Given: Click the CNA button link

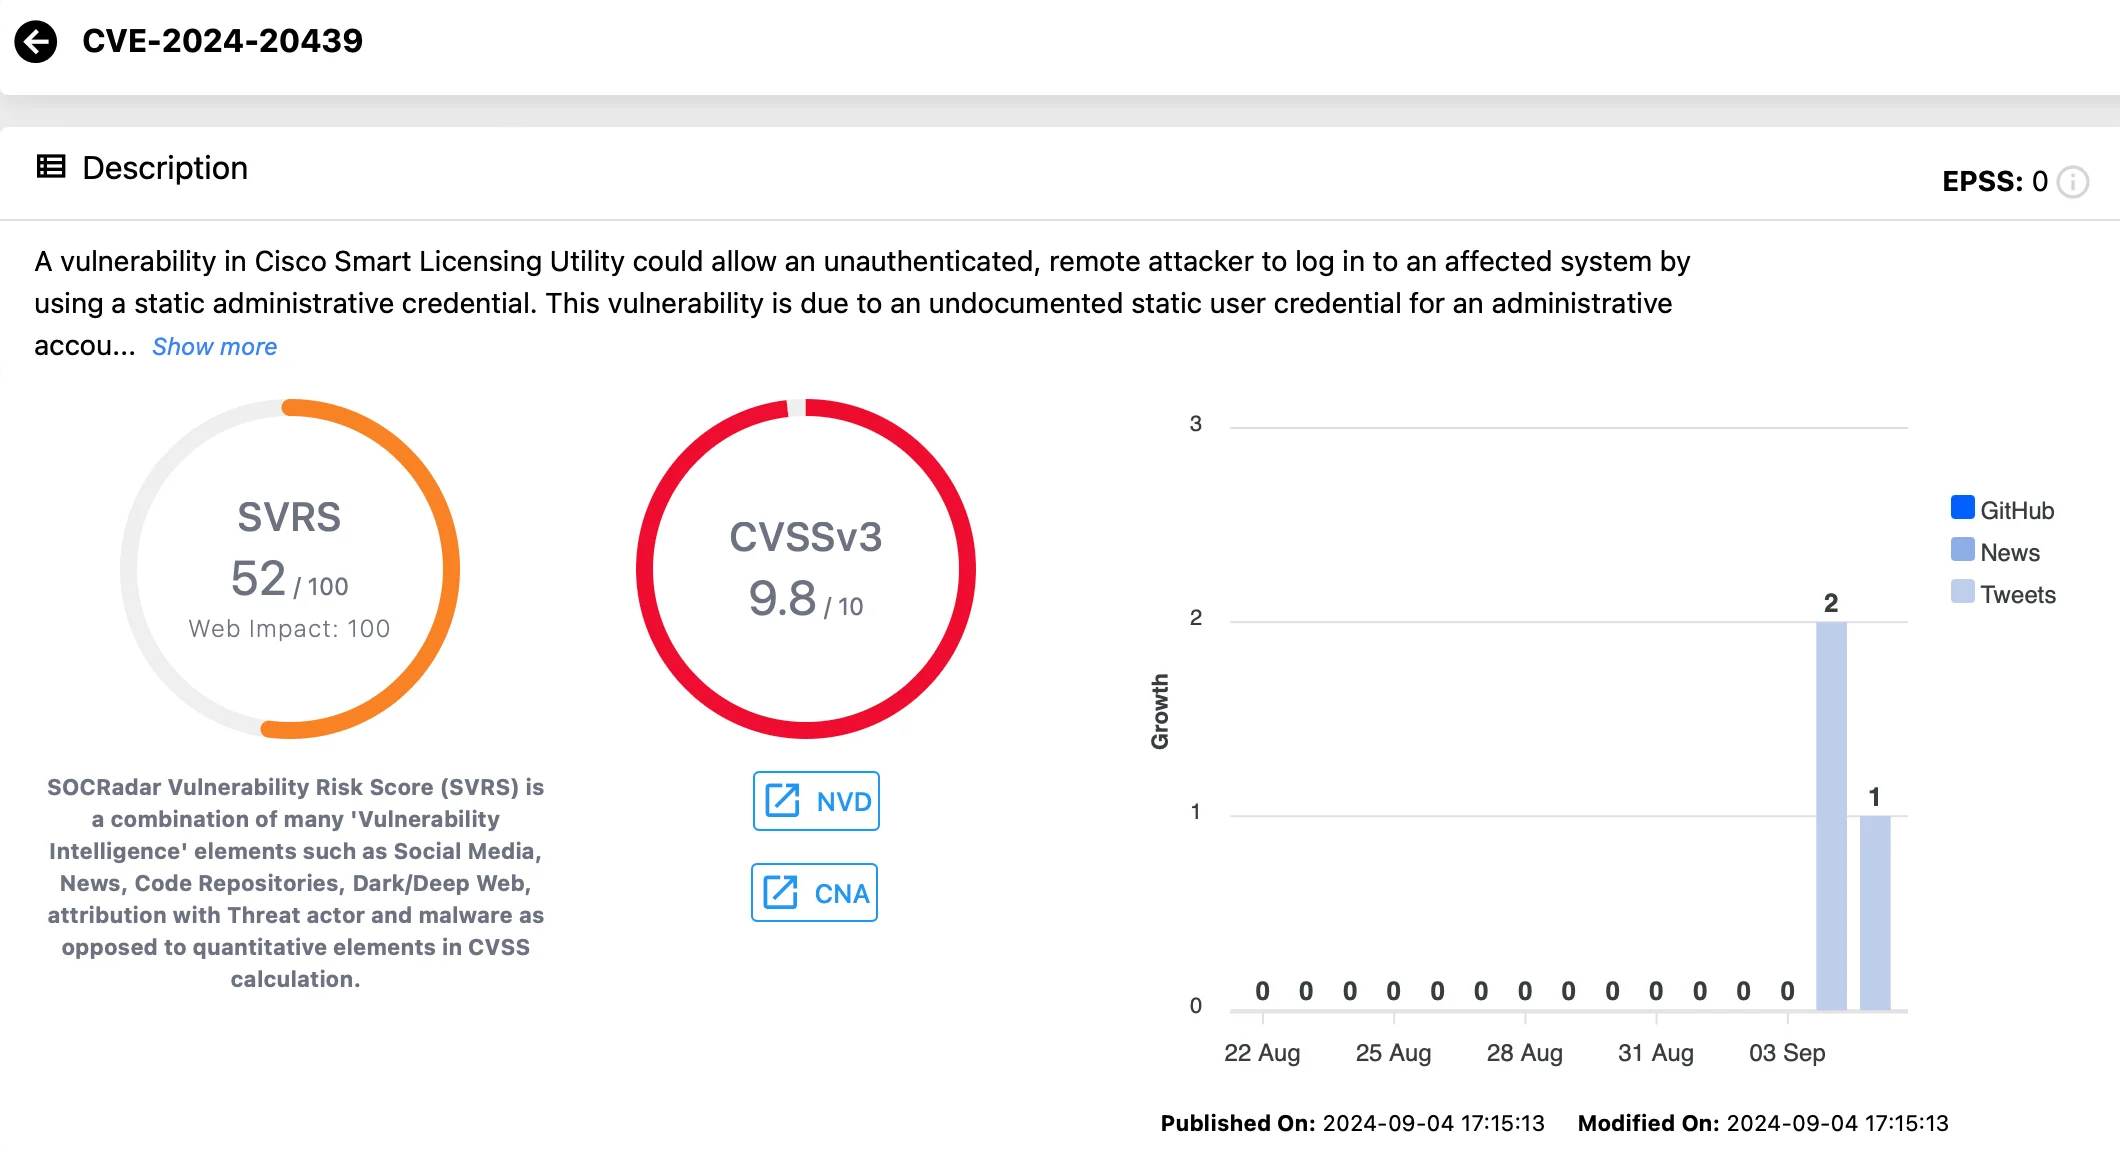Looking at the screenshot, I should click(817, 892).
